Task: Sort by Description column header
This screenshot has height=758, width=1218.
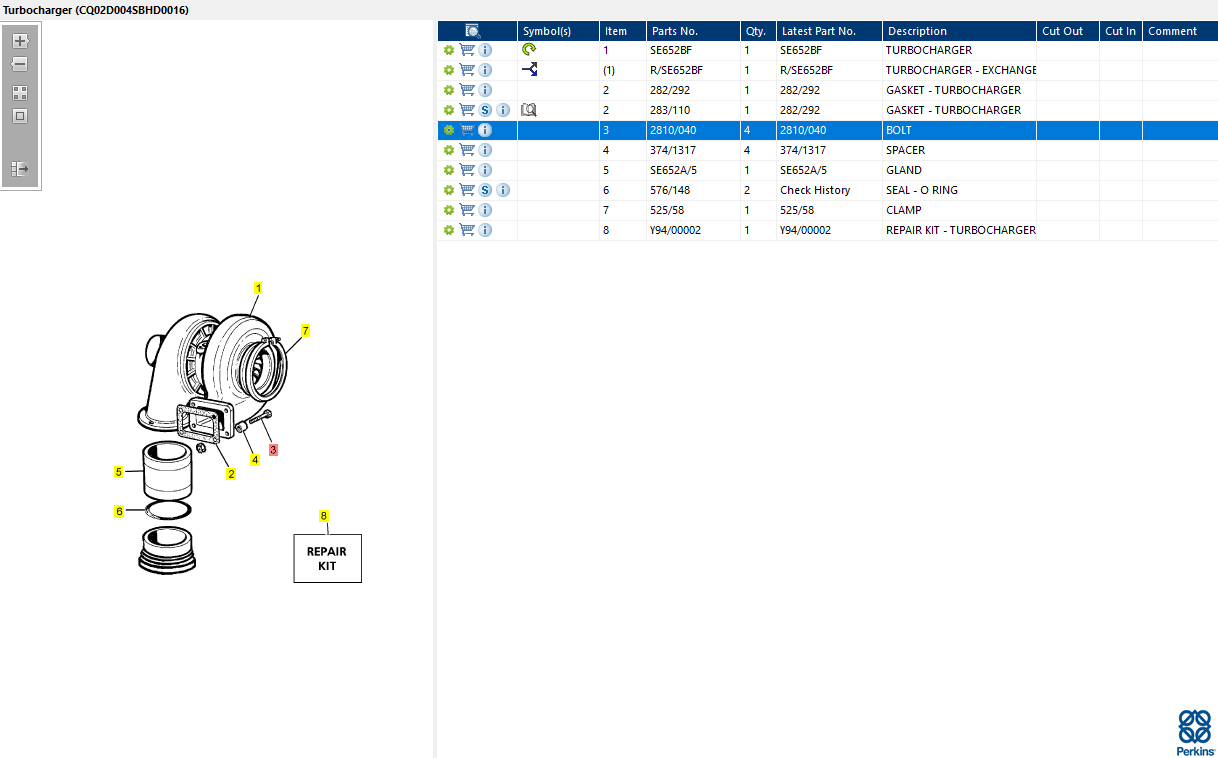Action: point(959,31)
